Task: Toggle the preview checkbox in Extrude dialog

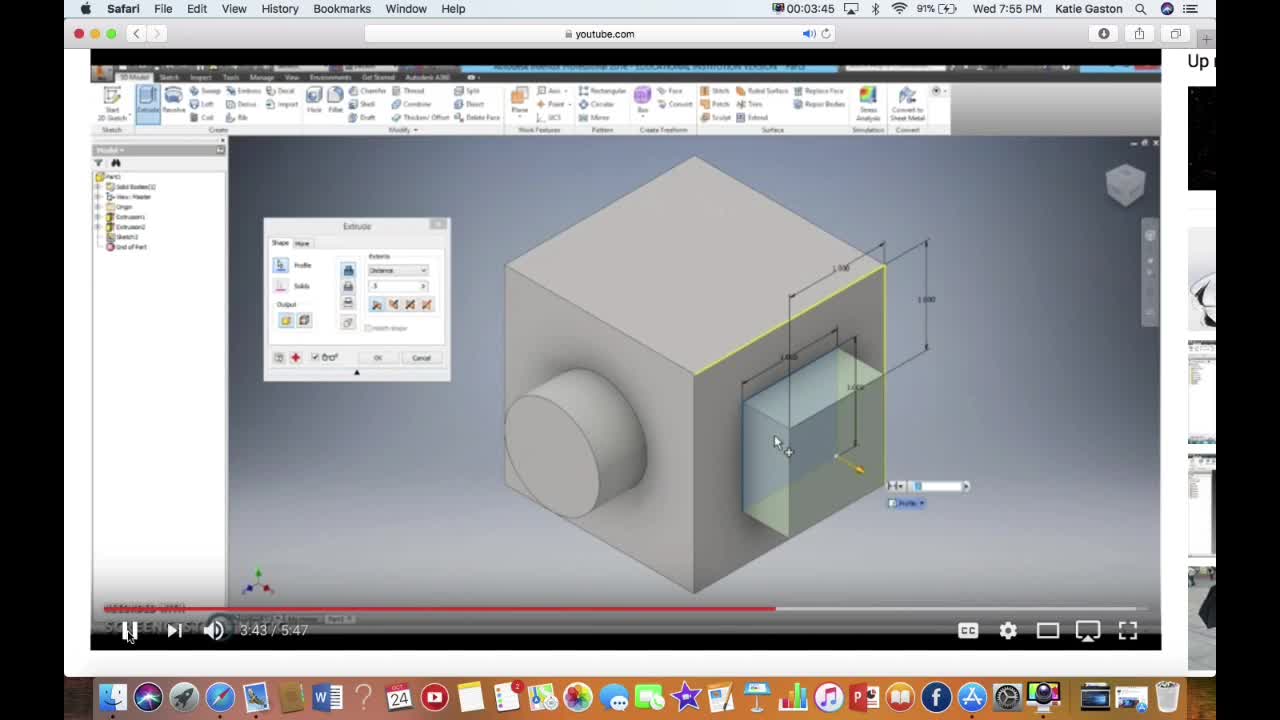Action: [x=316, y=357]
